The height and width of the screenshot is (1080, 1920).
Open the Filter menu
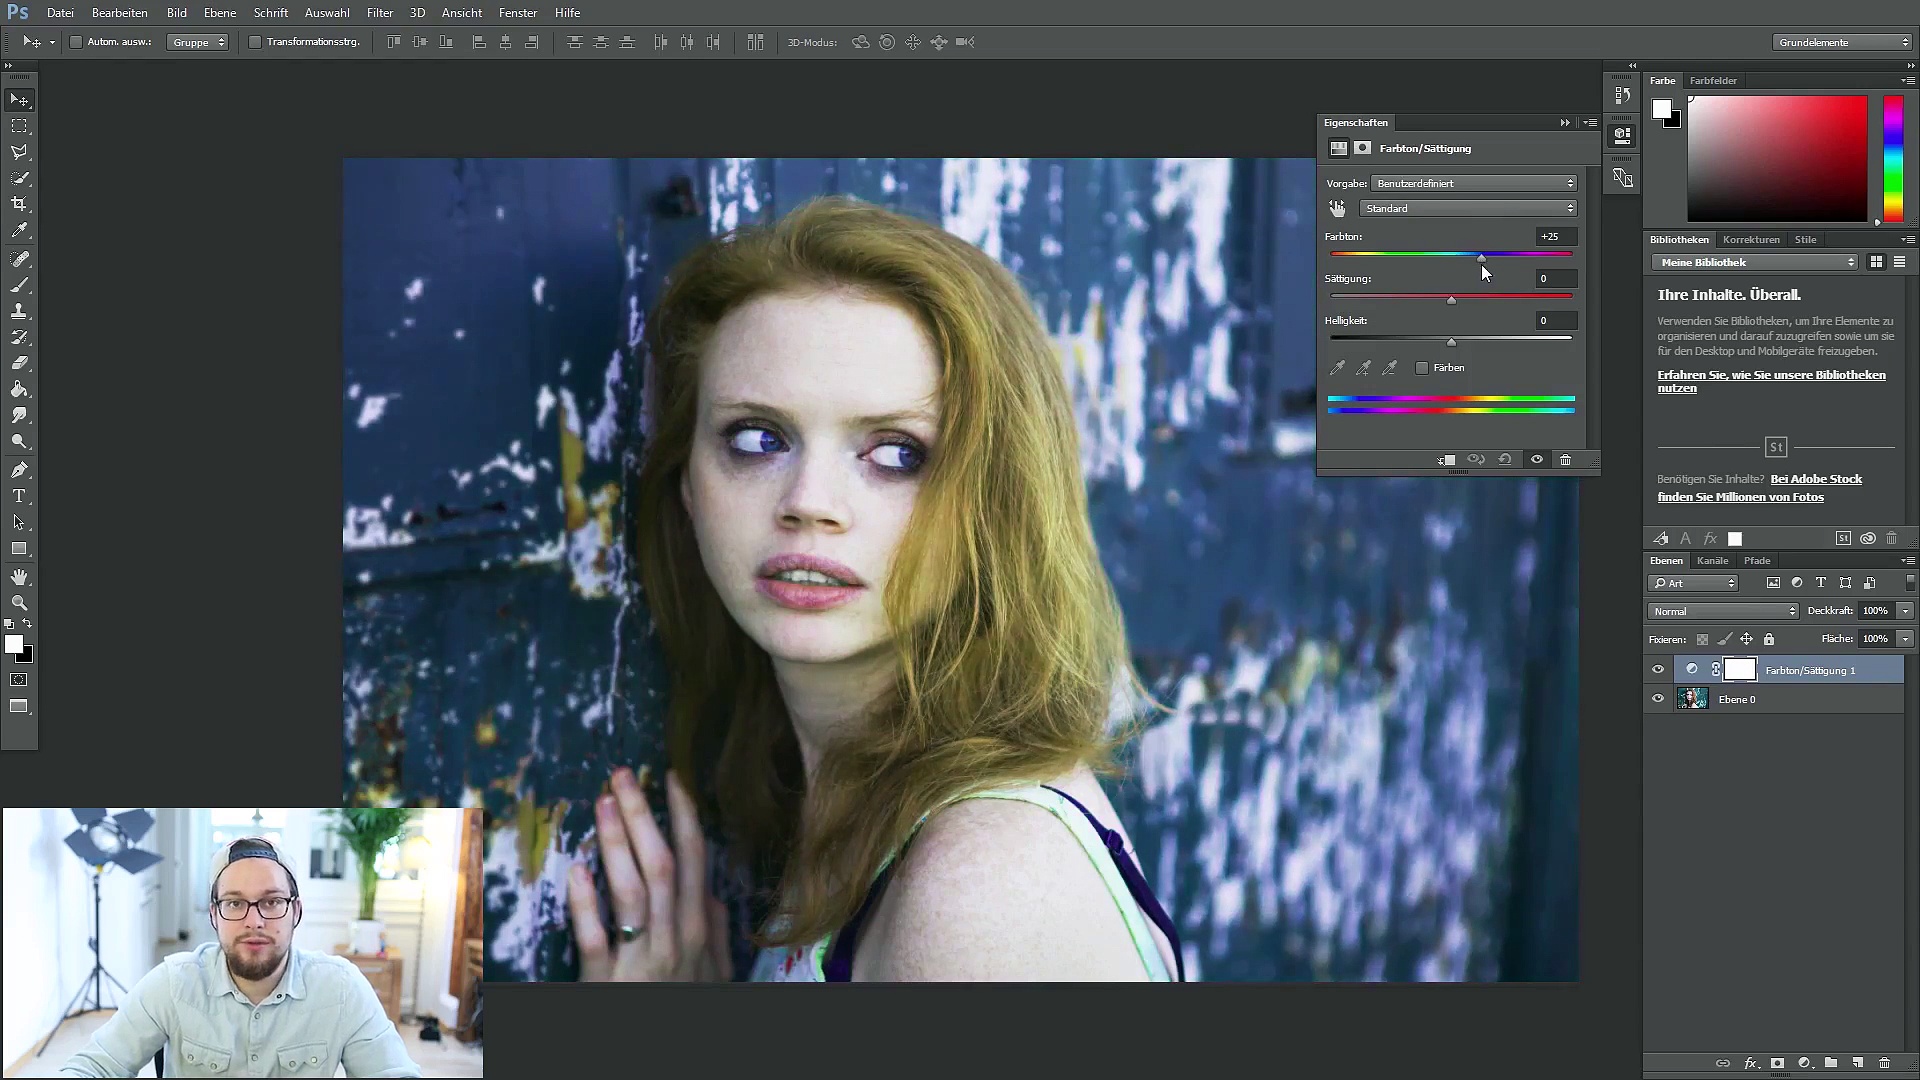tap(379, 13)
